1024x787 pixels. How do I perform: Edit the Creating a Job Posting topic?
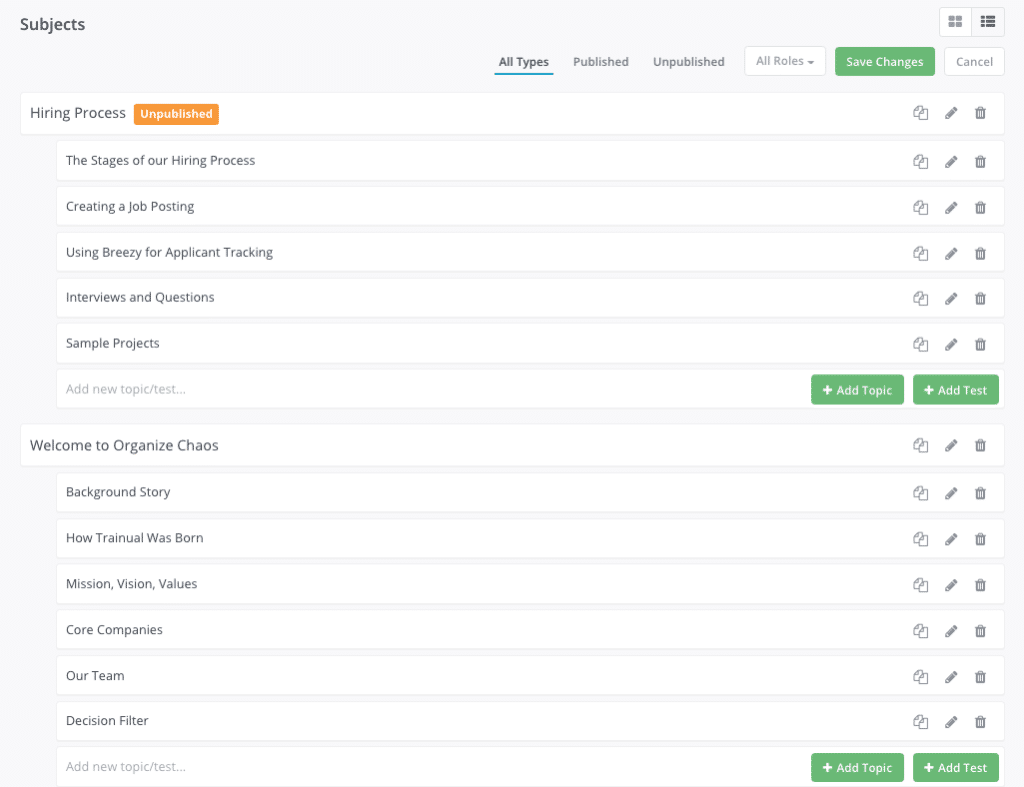pyautogui.click(x=950, y=207)
